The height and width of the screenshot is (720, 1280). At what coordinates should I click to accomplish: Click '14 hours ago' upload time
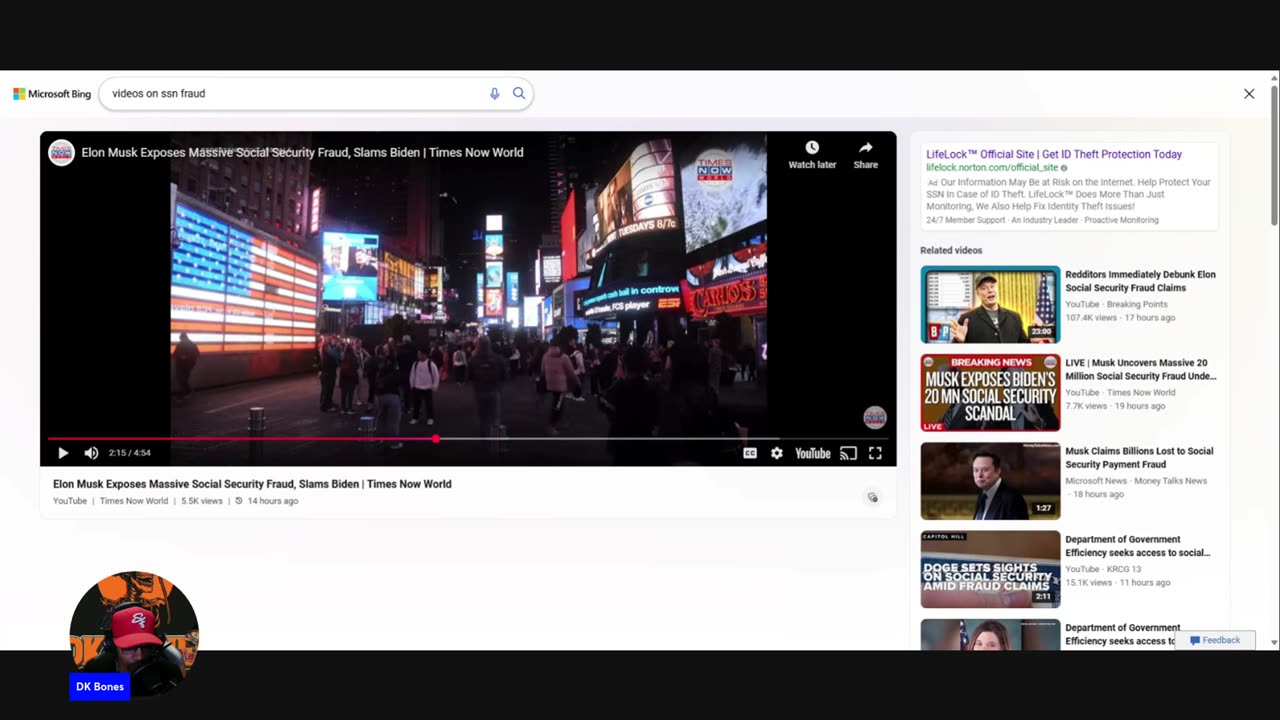point(272,501)
